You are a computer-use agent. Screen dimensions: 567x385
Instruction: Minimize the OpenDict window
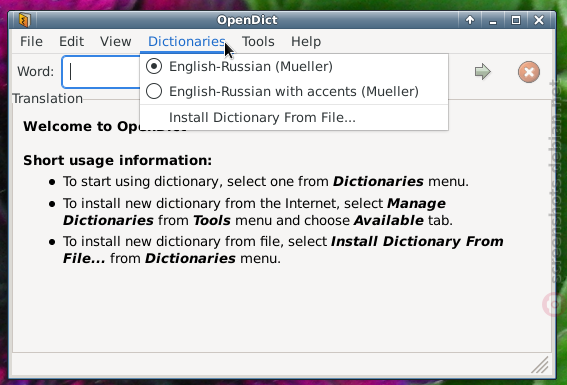493,20
